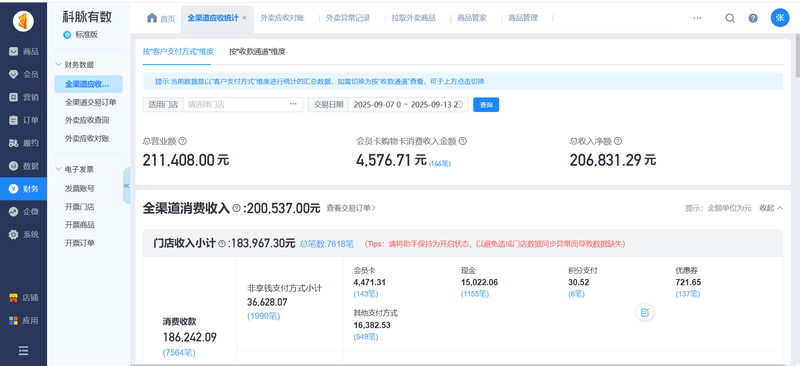Open the 店铺 sidebar module
Image resolution: width=800 pixels, height=366 pixels.
point(23,298)
